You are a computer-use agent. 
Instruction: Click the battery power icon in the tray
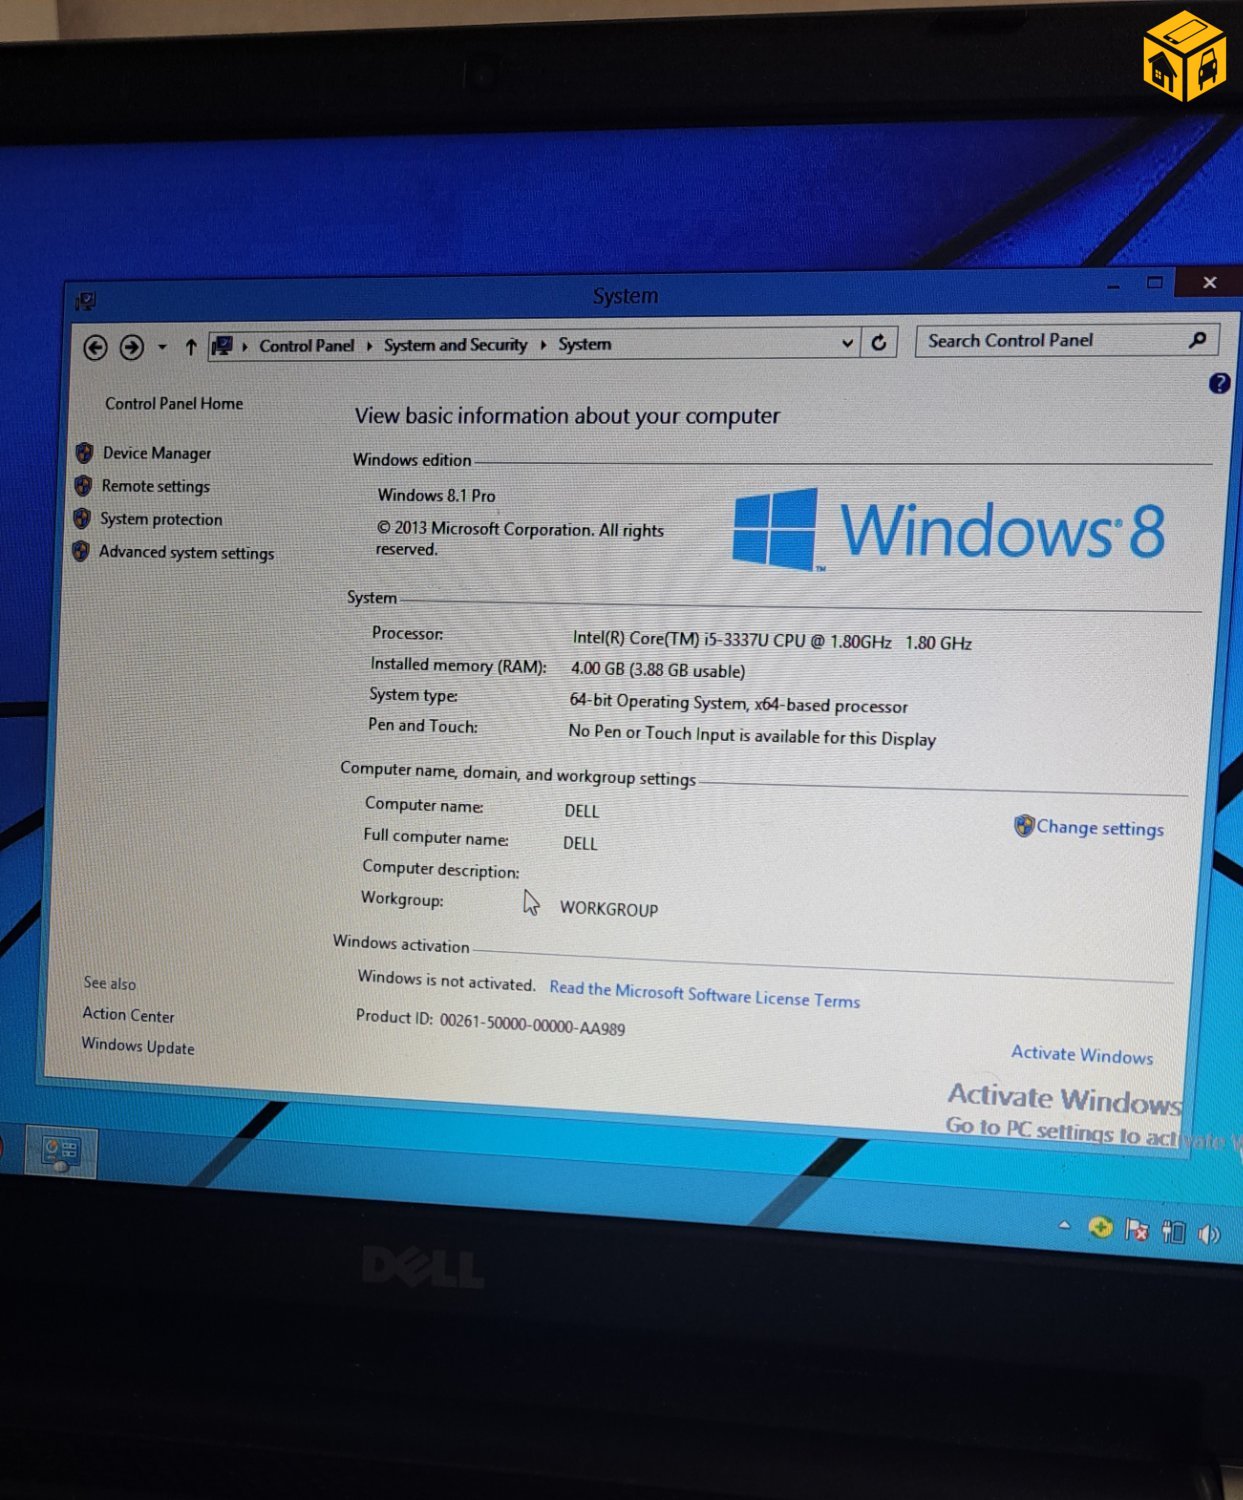1173,1231
